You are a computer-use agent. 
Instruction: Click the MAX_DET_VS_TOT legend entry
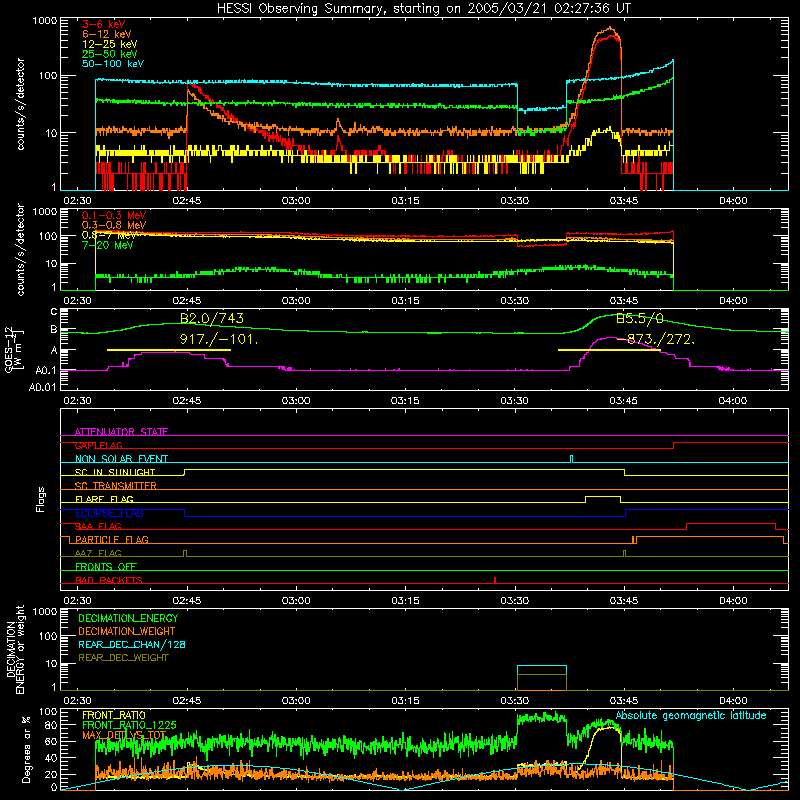pos(124,735)
